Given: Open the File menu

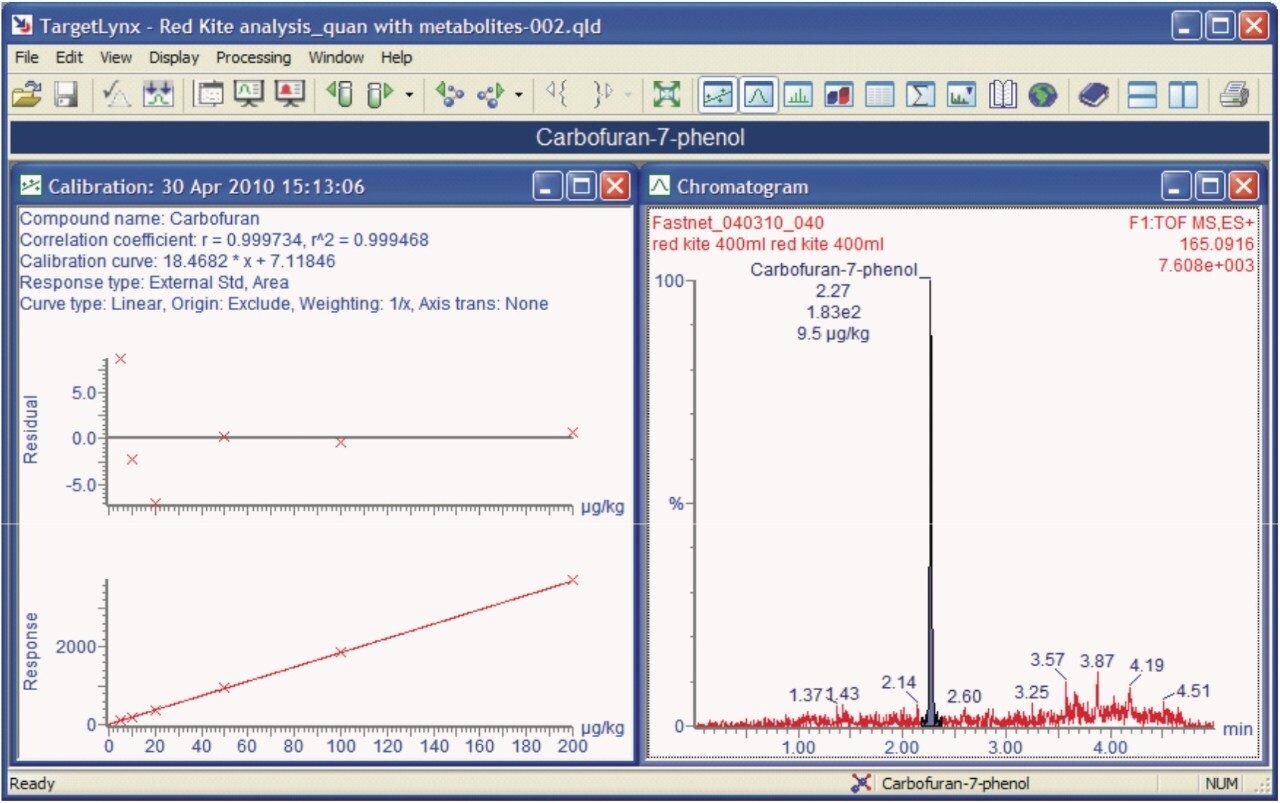Looking at the screenshot, I should coord(26,57).
